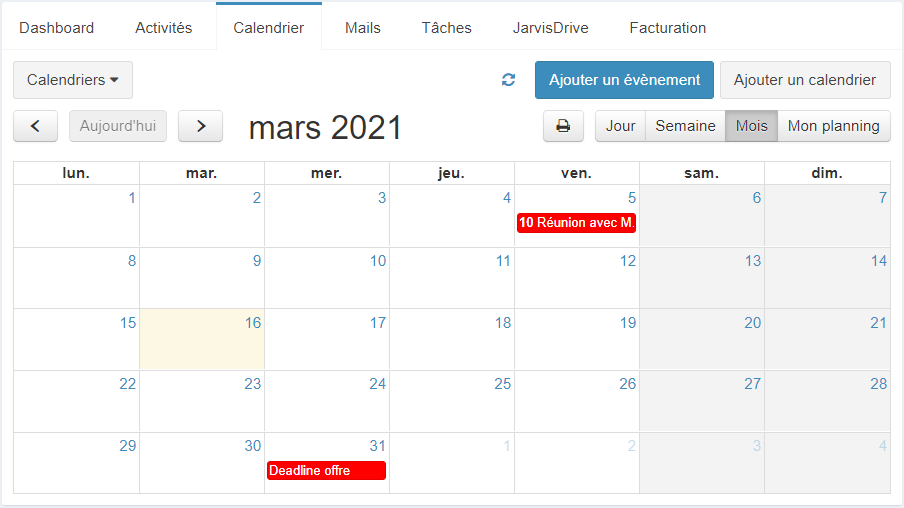Open the red Réunion avec M. event
This screenshot has width=904, height=508.
[x=577, y=223]
